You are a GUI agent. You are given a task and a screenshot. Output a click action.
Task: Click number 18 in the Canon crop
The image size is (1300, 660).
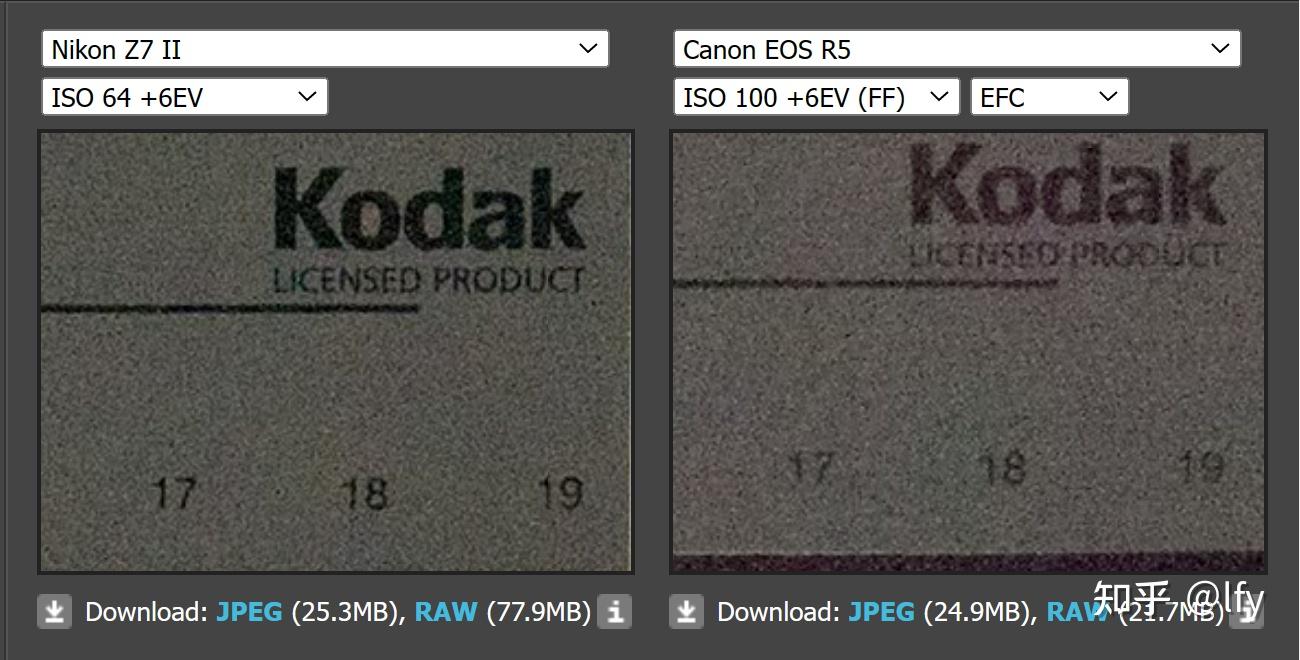[1003, 468]
